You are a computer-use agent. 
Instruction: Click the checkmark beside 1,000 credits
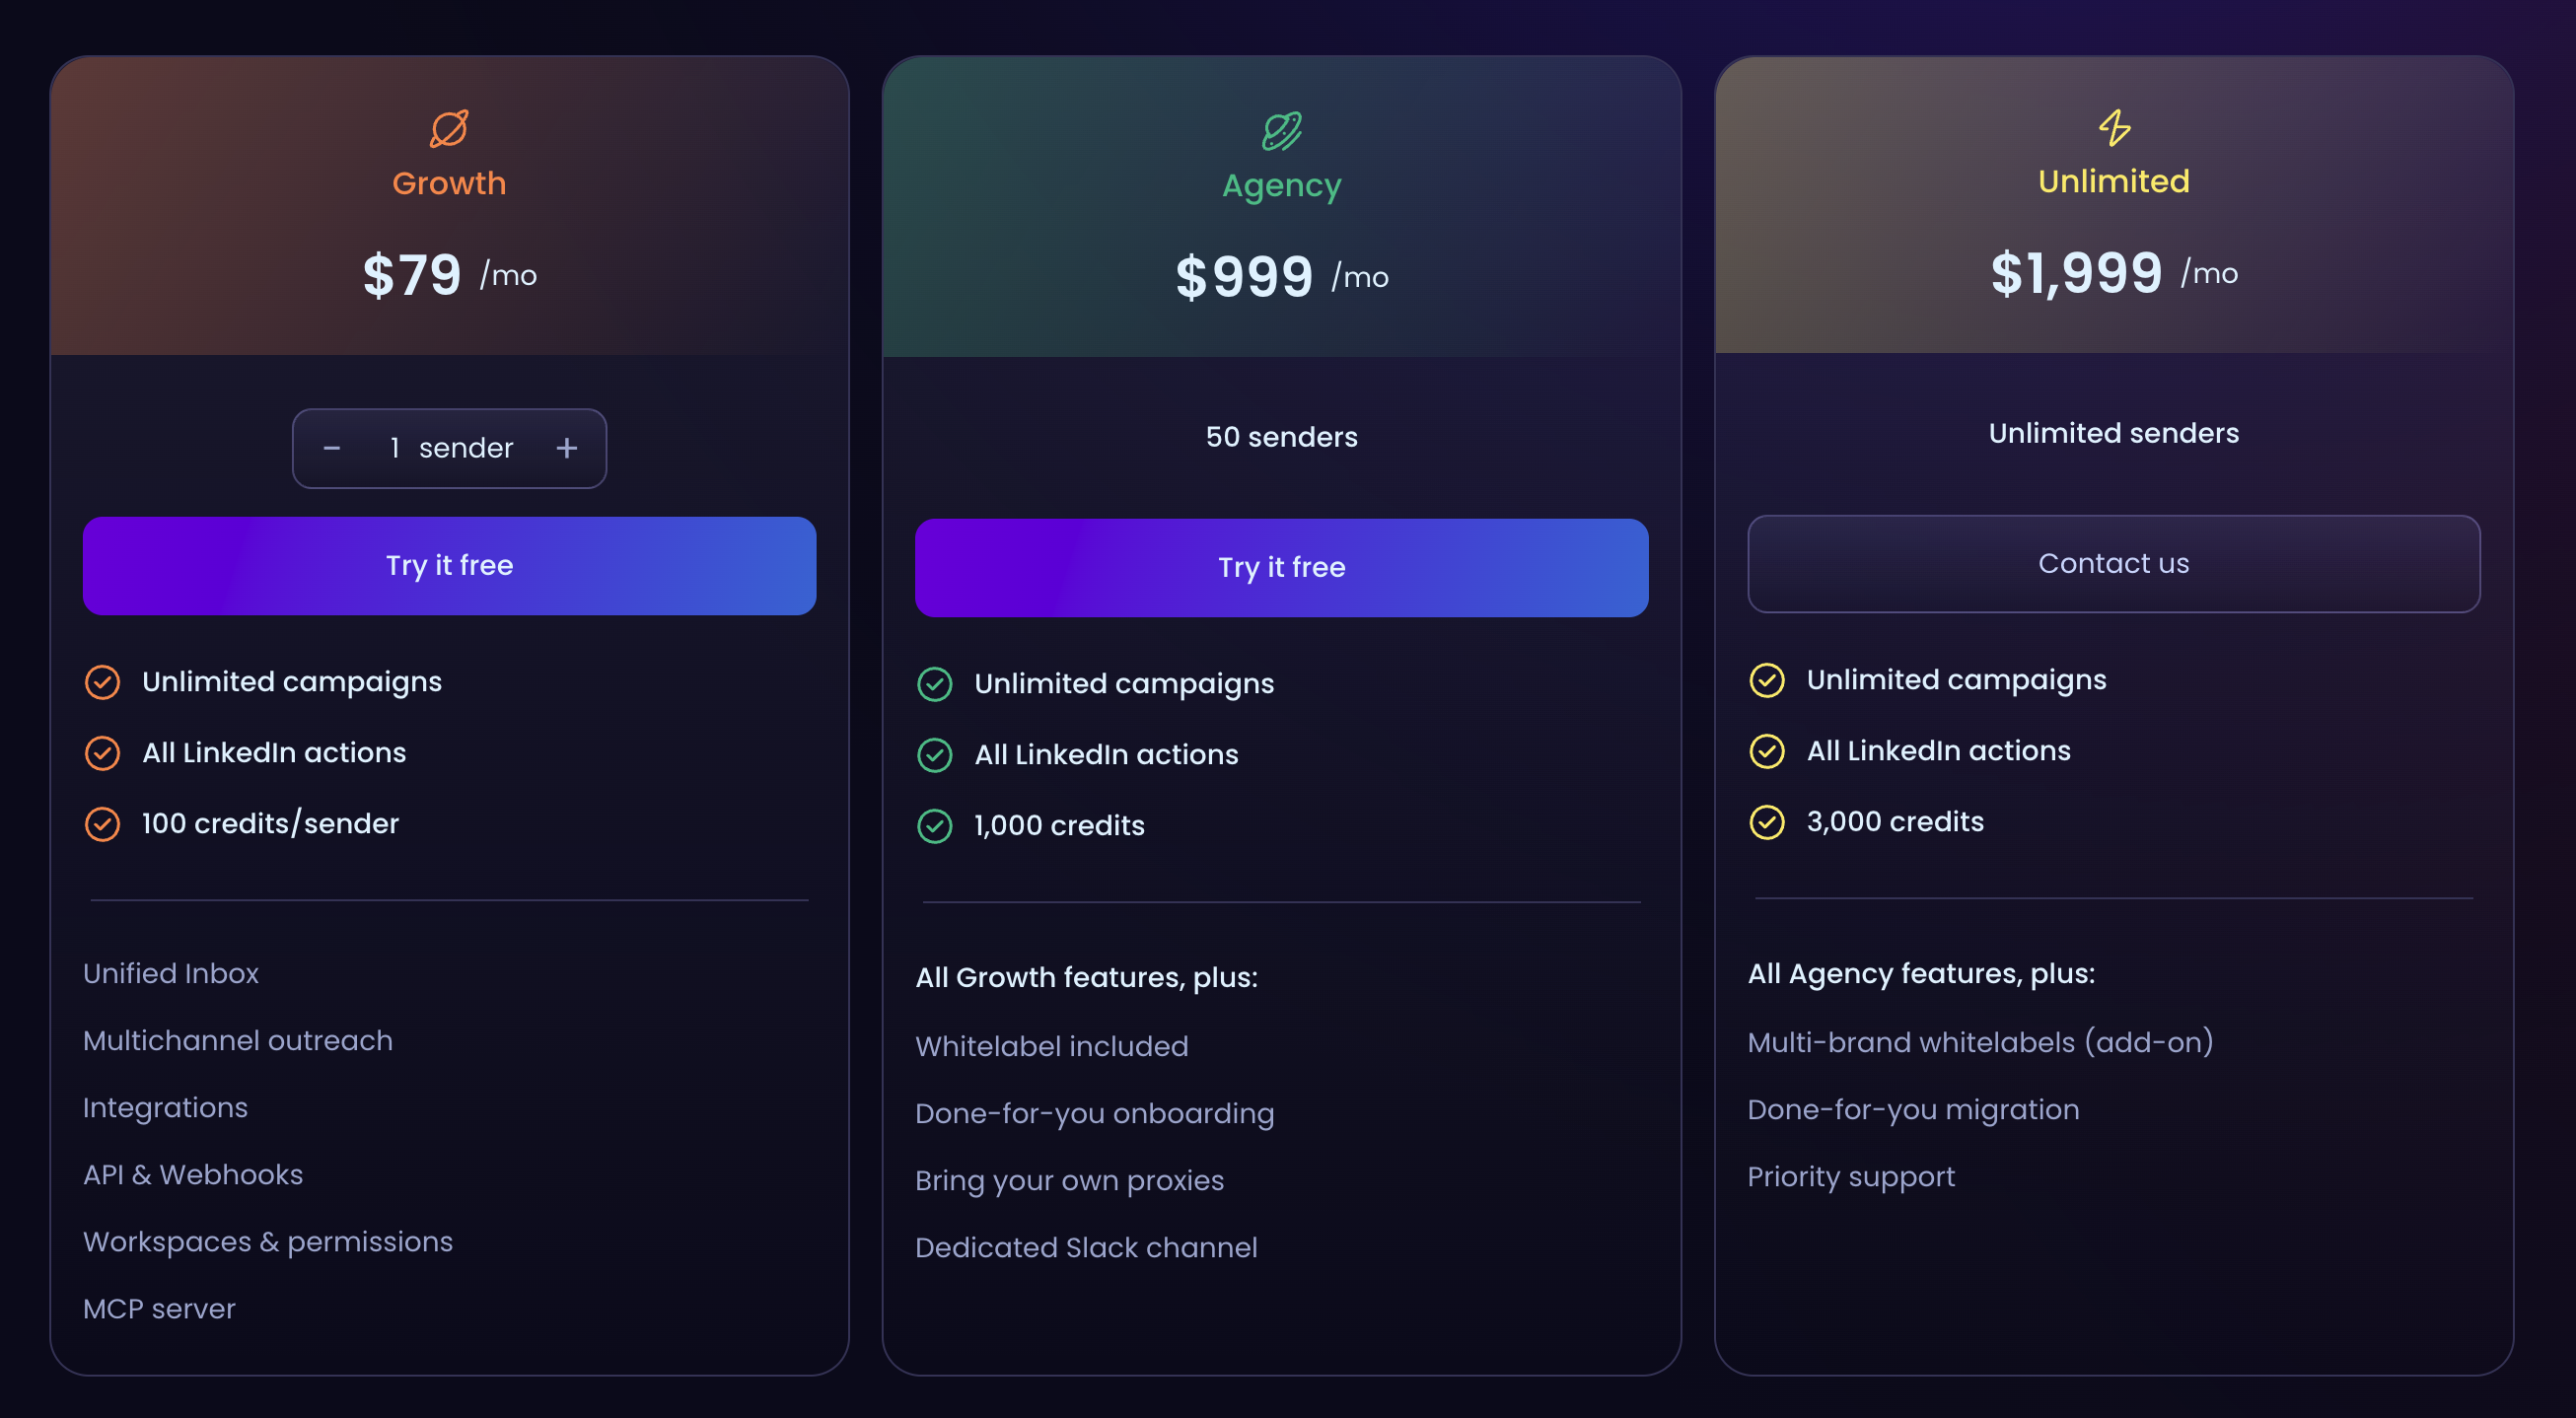click(x=935, y=826)
